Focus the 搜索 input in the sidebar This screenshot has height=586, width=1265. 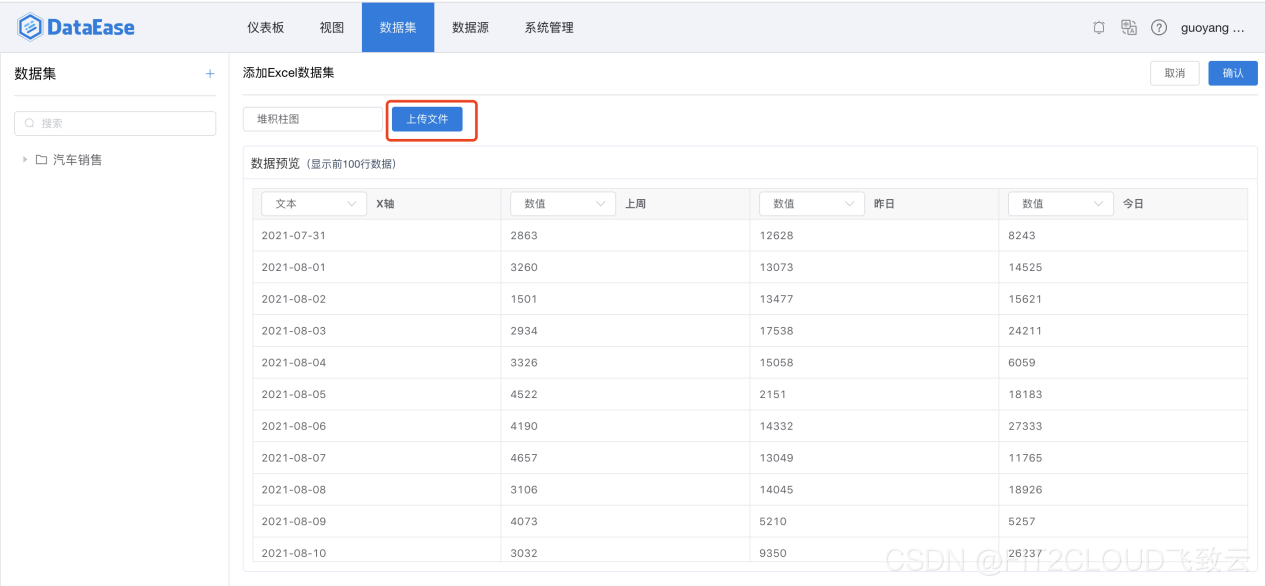[x=115, y=123]
